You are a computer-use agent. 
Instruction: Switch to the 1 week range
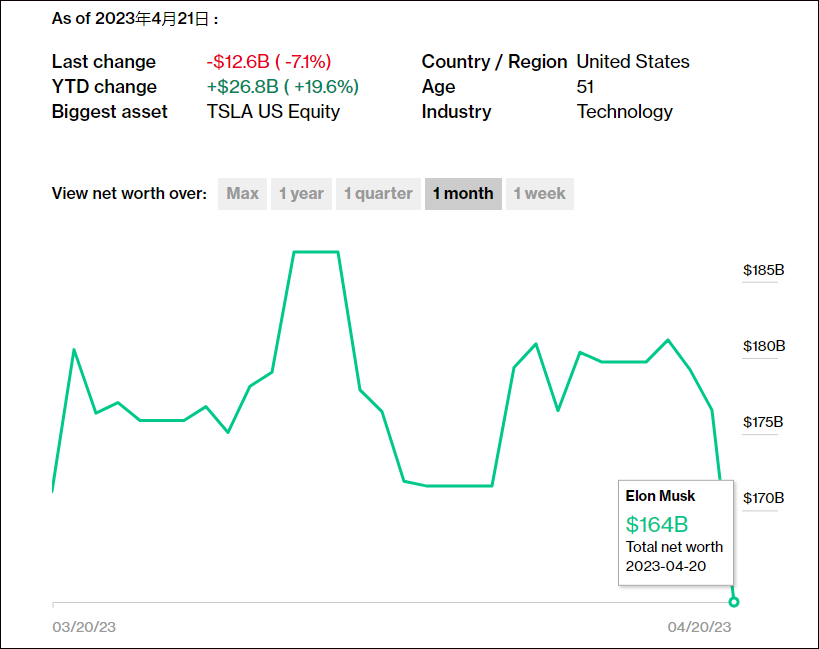[539, 194]
